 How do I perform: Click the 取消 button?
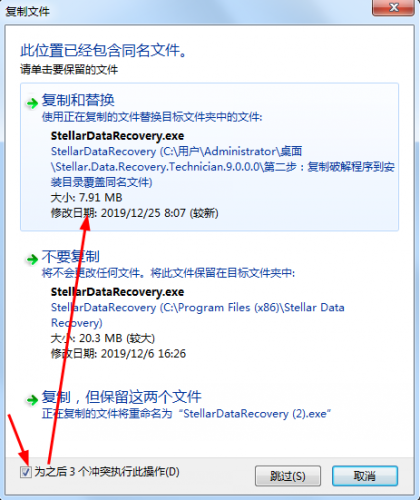pos(365,476)
